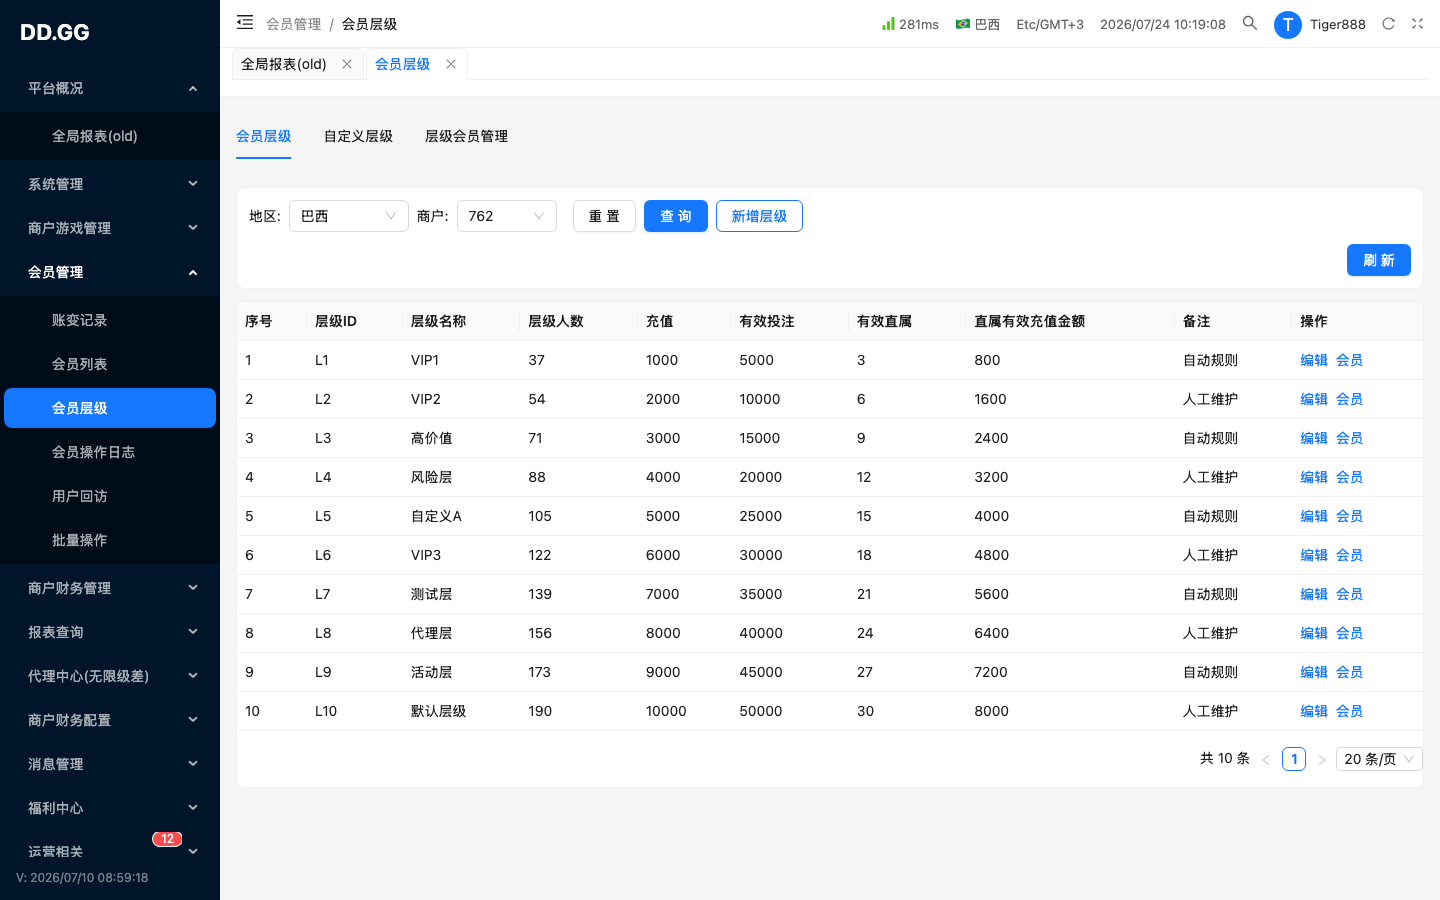Image resolution: width=1440 pixels, height=900 pixels.
Task: Open 批量操作 in the sidebar
Action: point(110,540)
